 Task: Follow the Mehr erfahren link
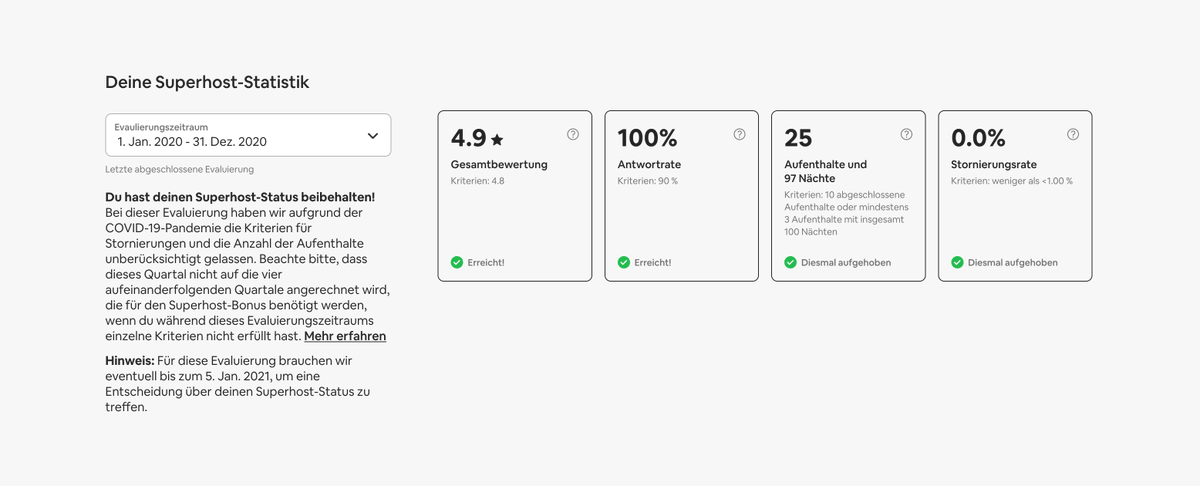pos(345,336)
